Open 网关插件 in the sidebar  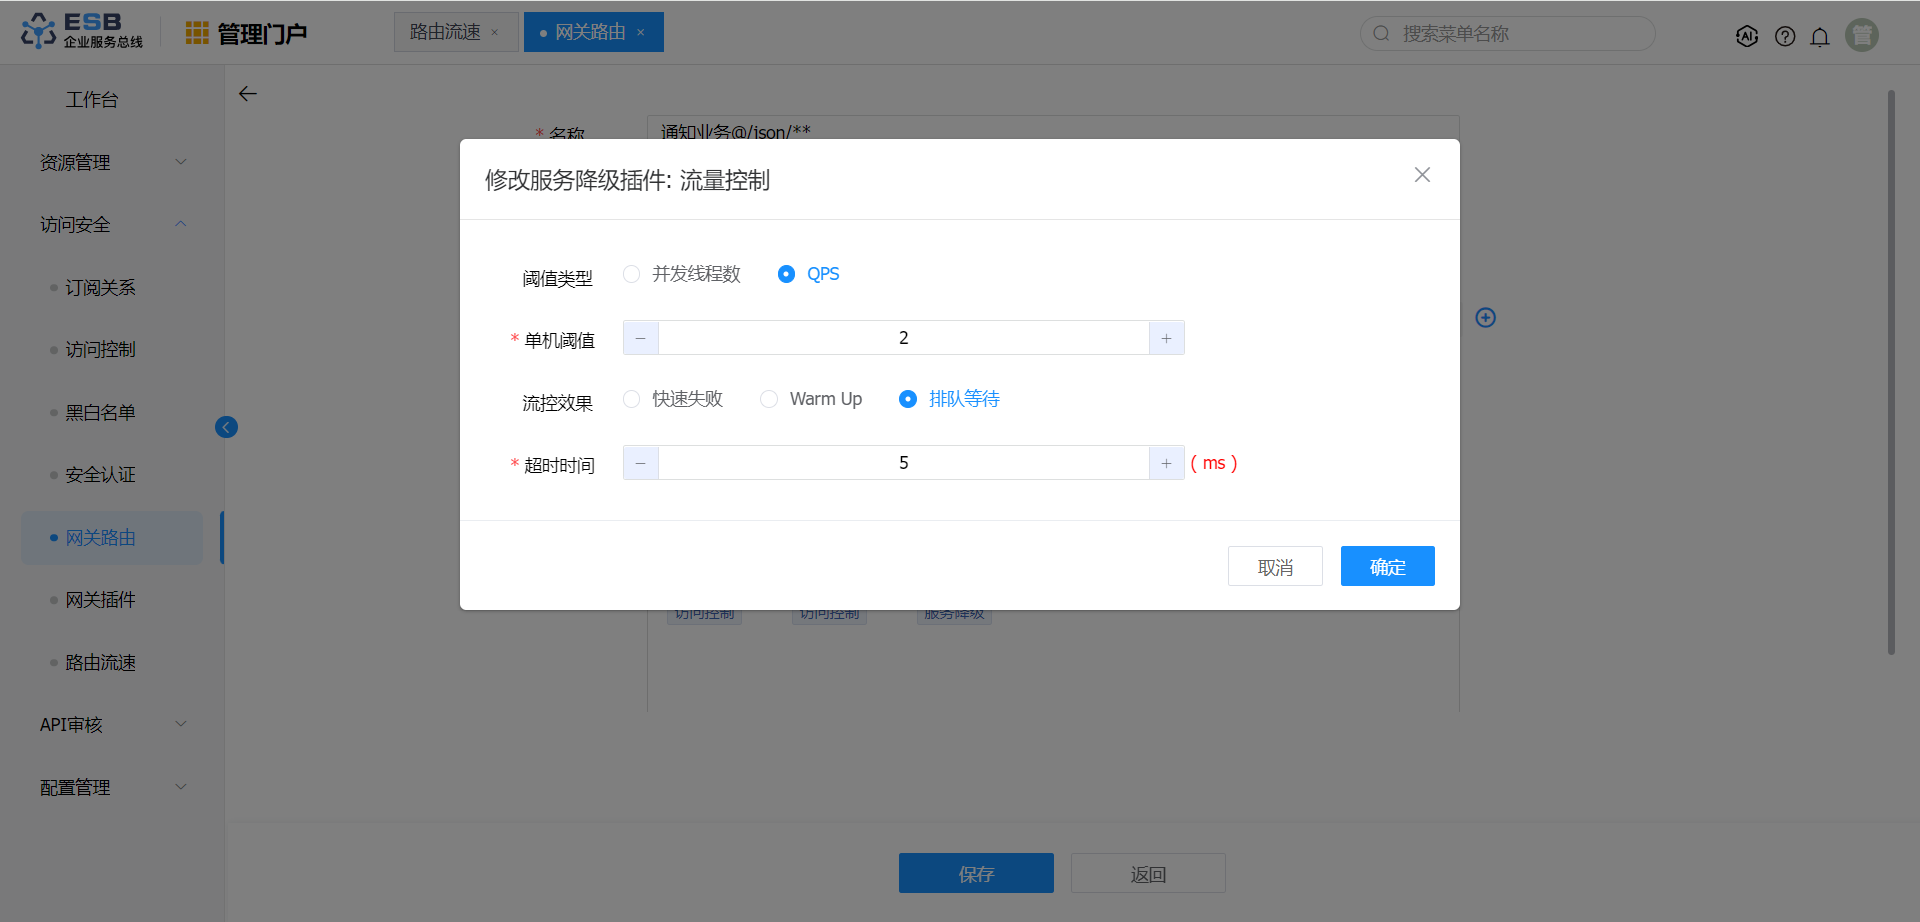click(100, 600)
